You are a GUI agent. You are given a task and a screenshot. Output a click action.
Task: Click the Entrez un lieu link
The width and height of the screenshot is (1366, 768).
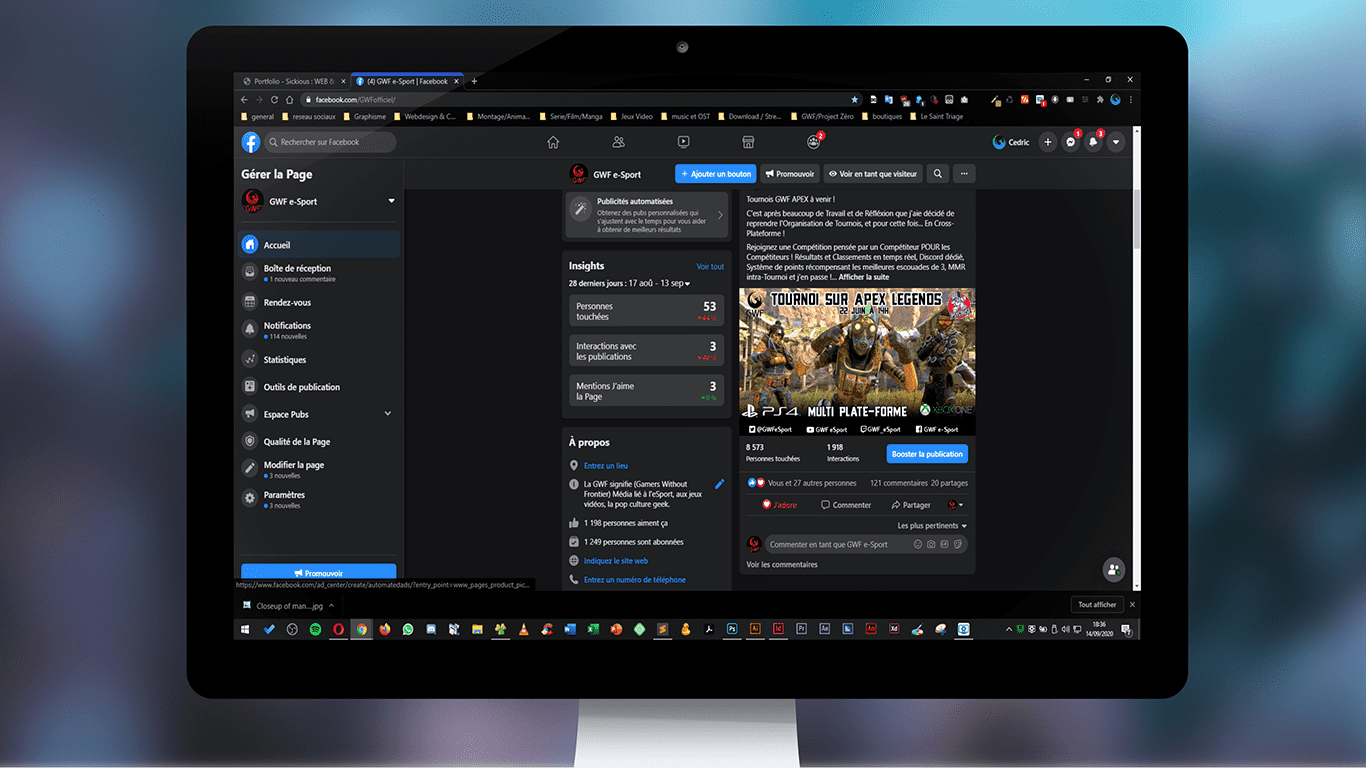(x=606, y=466)
